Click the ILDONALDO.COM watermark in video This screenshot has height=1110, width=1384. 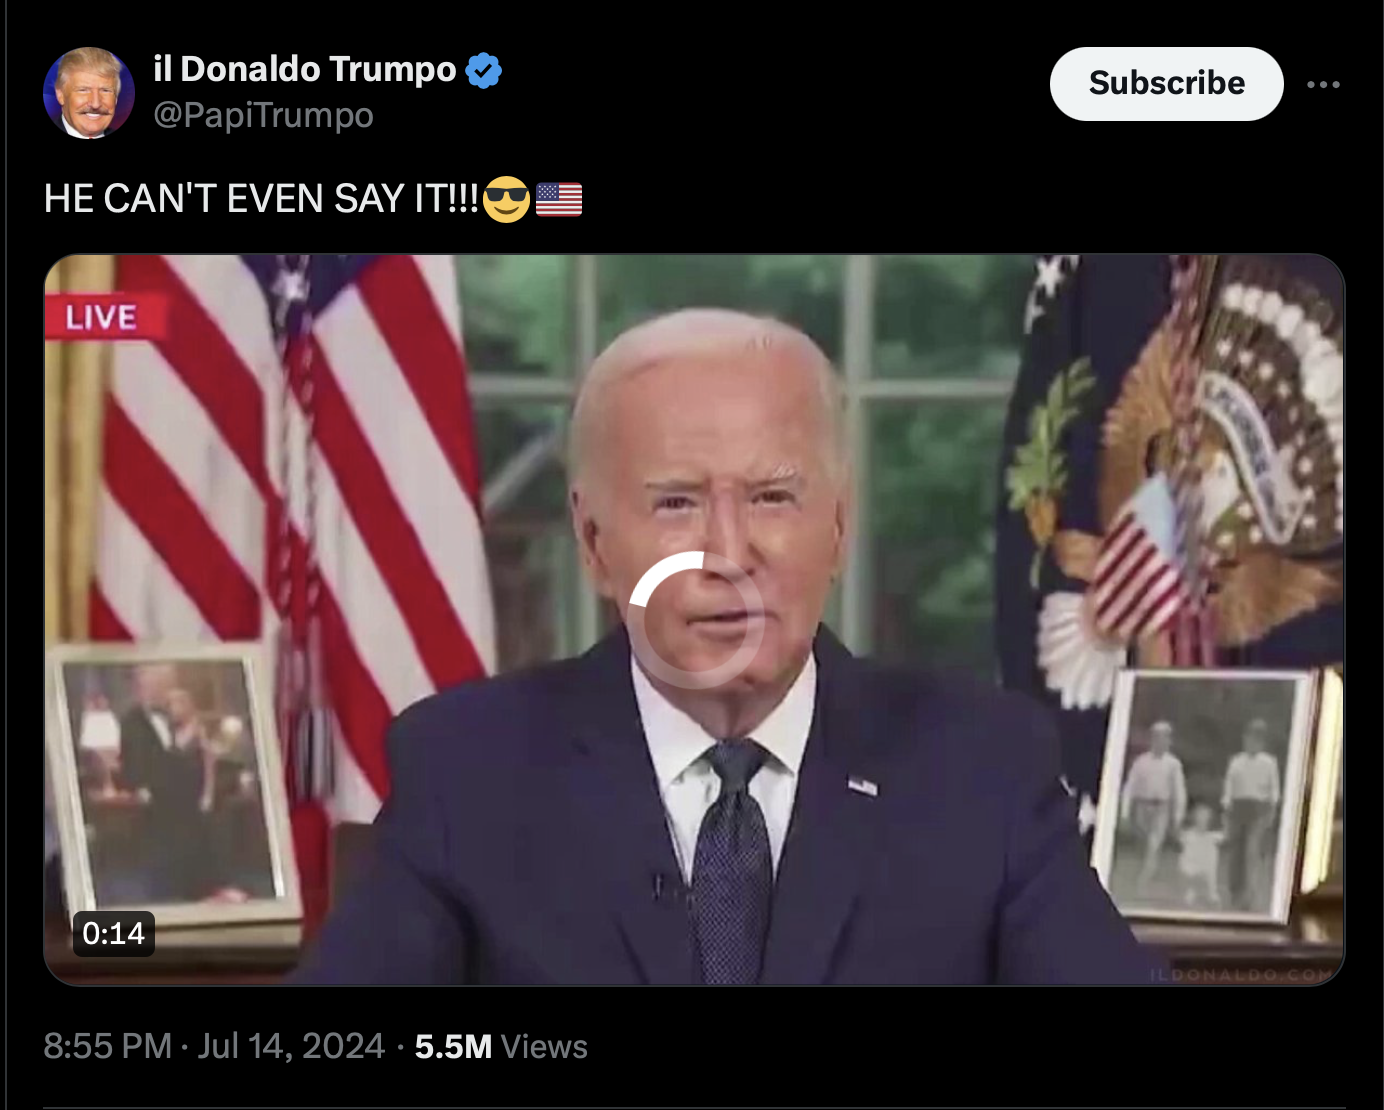click(1244, 974)
